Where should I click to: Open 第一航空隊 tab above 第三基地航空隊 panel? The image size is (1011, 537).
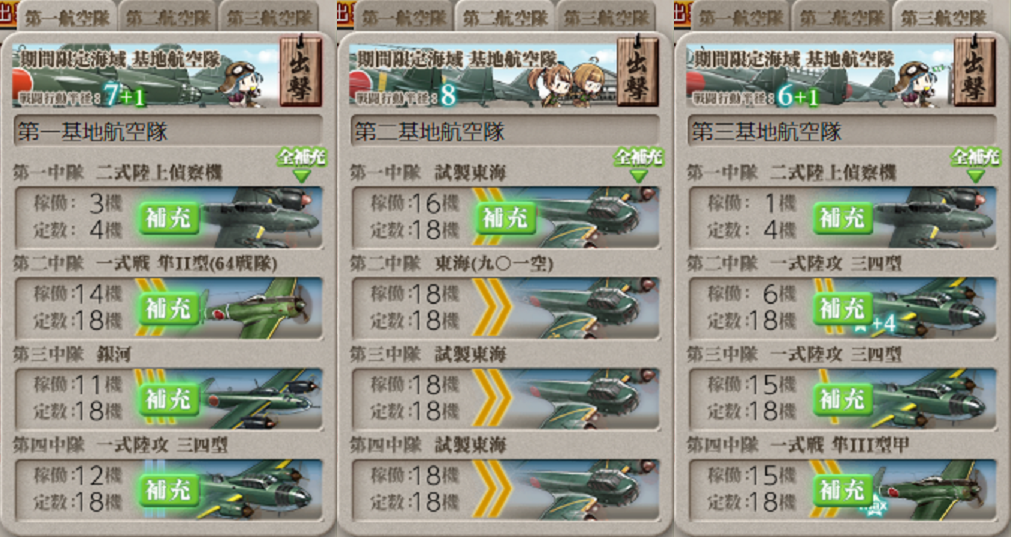coord(741,16)
